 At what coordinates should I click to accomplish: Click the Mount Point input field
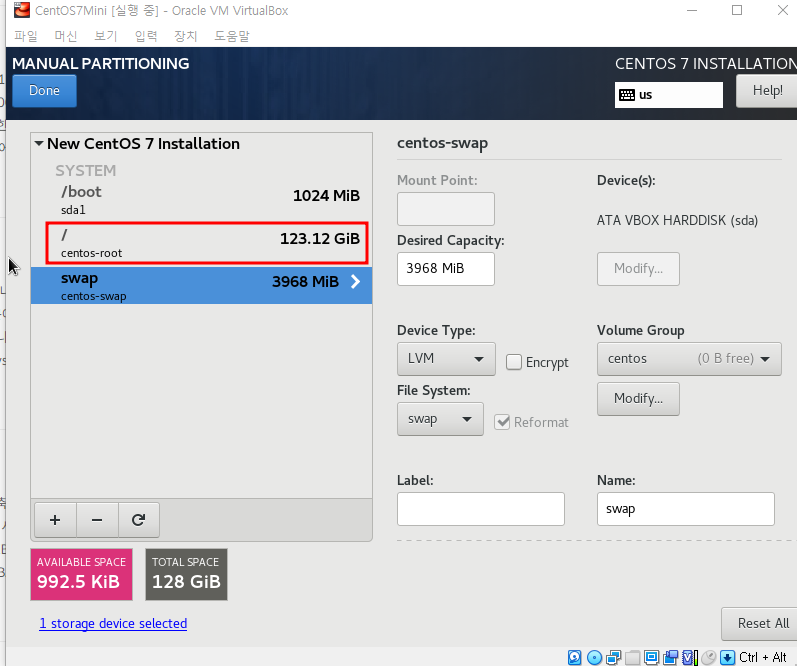pyautogui.click(x=446, y=208)
